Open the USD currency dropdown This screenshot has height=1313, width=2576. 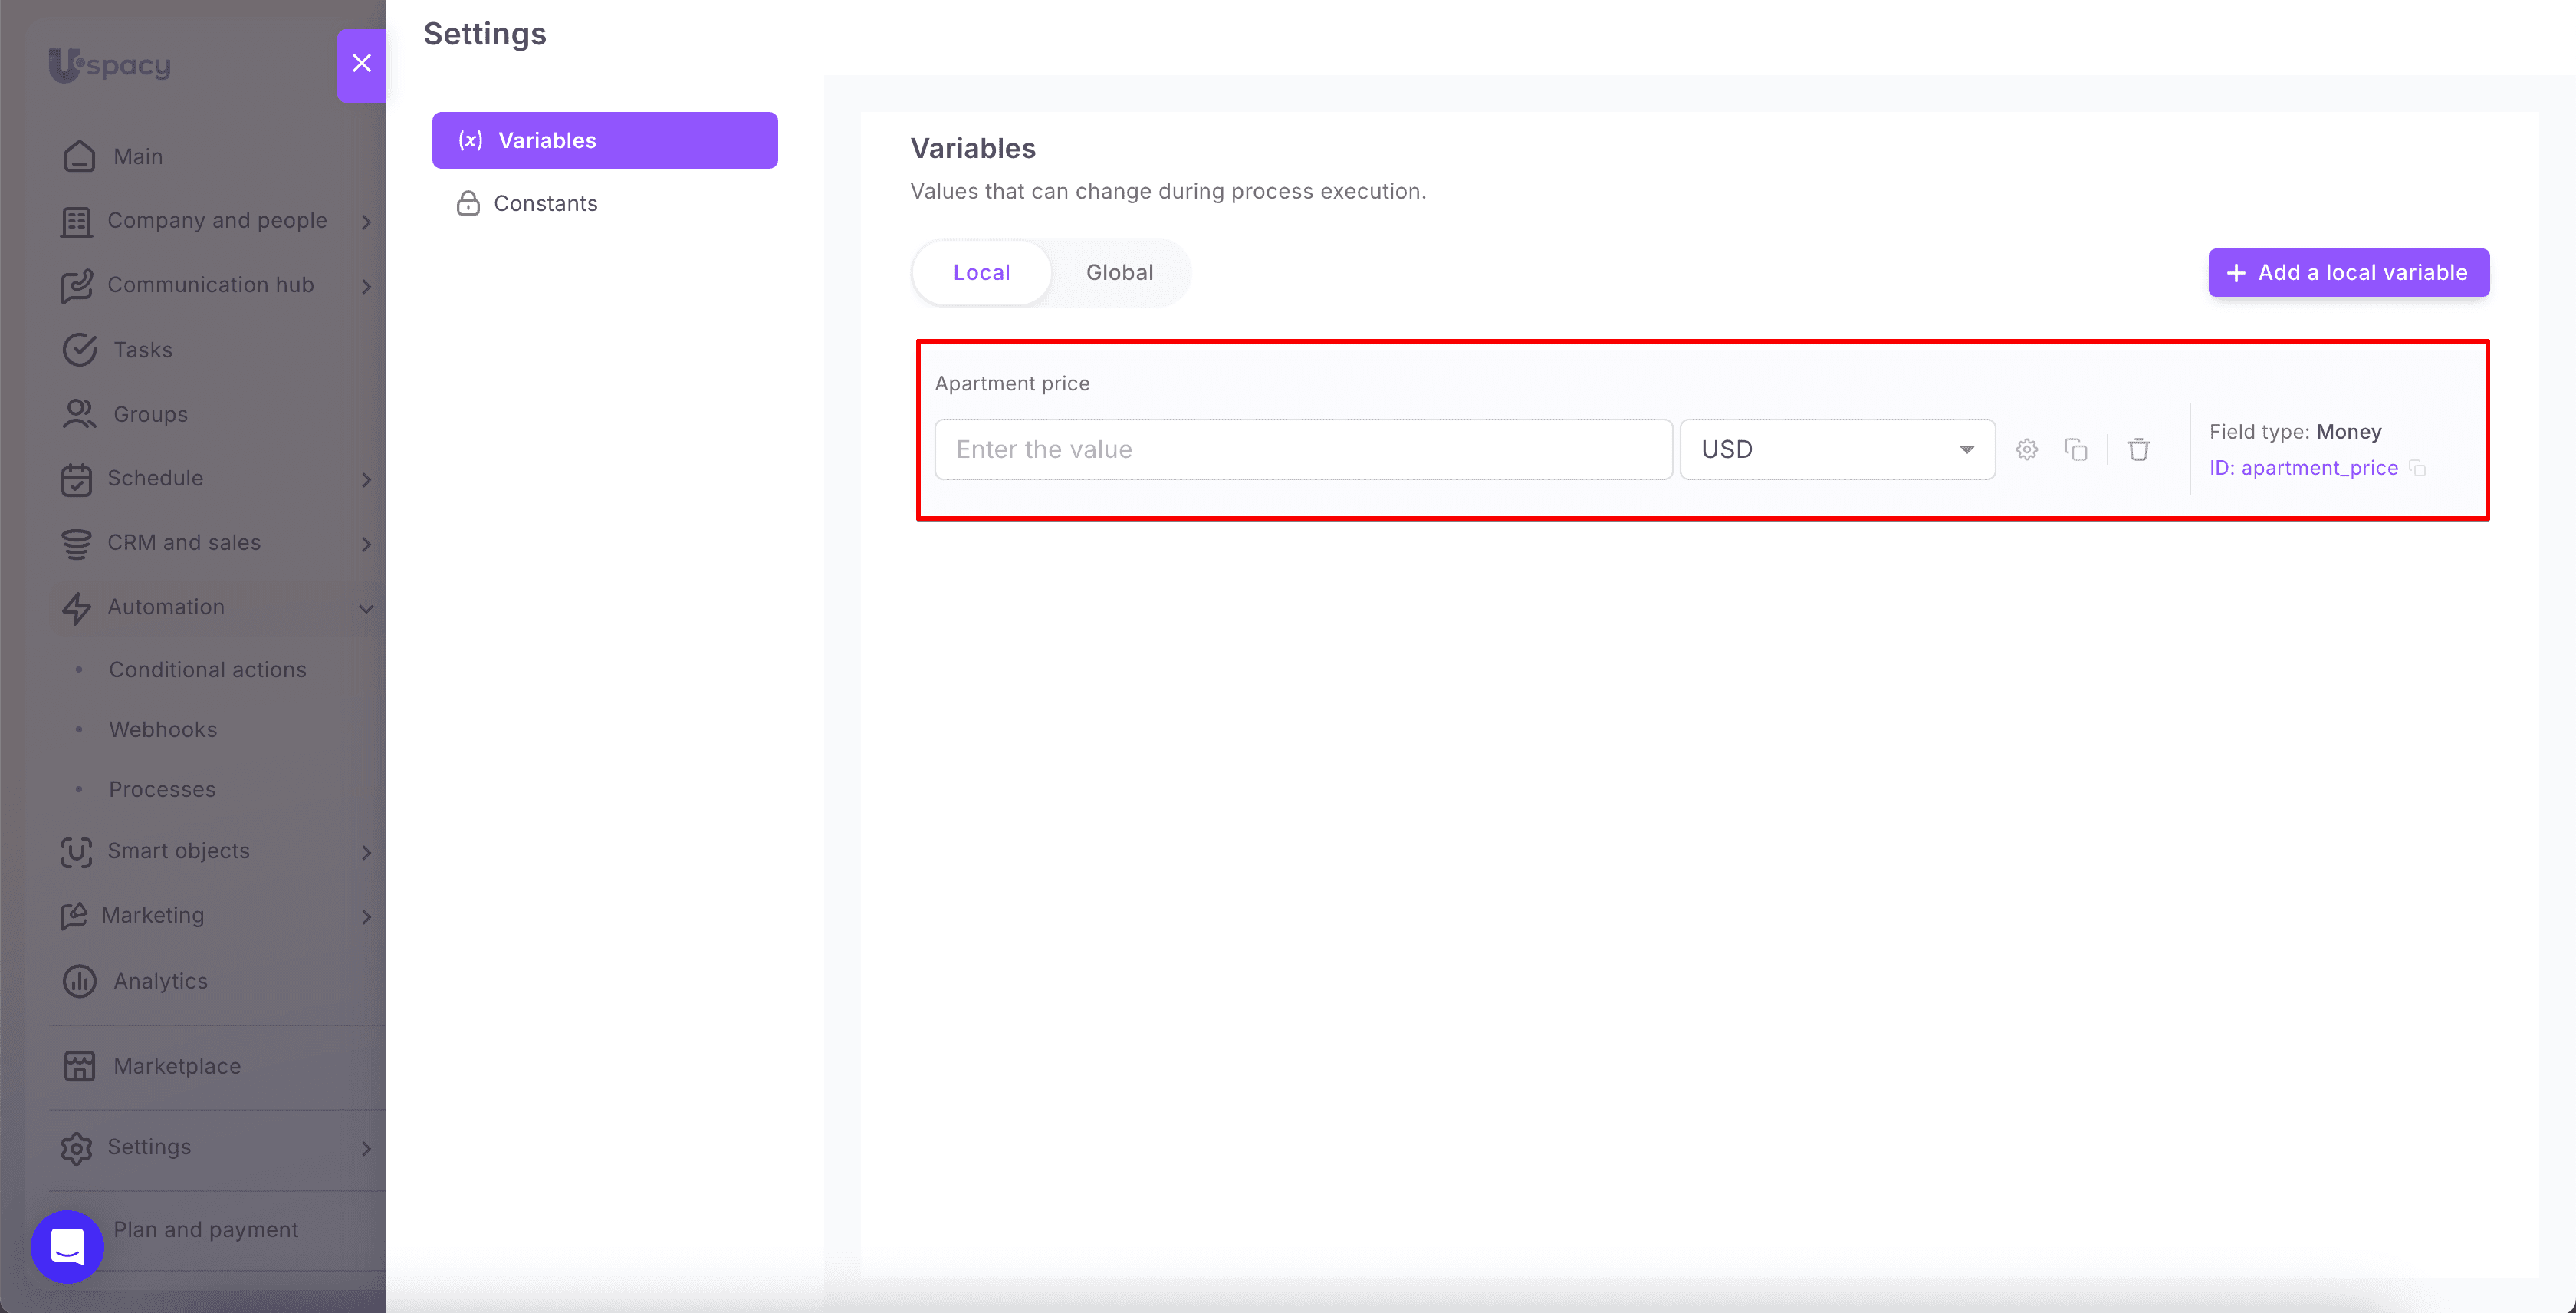(1837, 449)
